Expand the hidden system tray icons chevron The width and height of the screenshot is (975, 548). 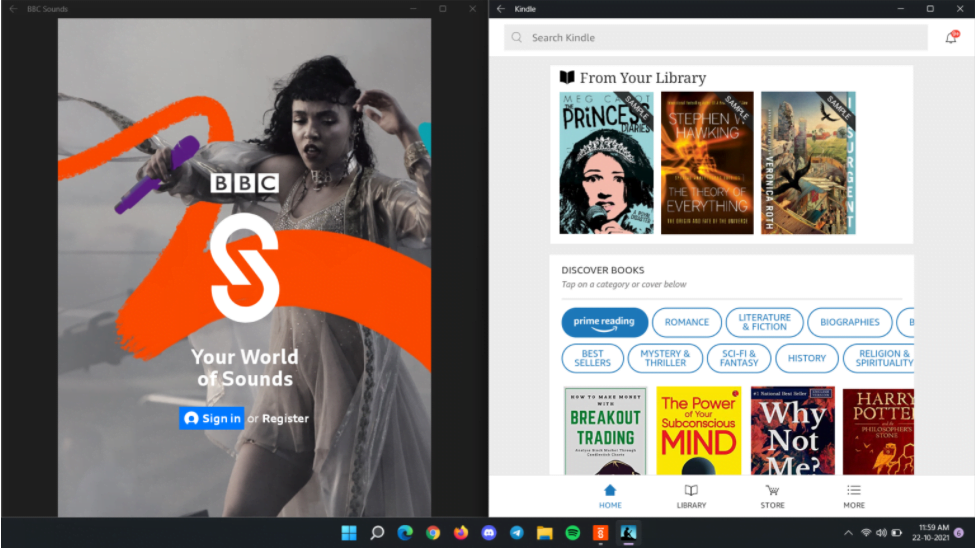848,533
